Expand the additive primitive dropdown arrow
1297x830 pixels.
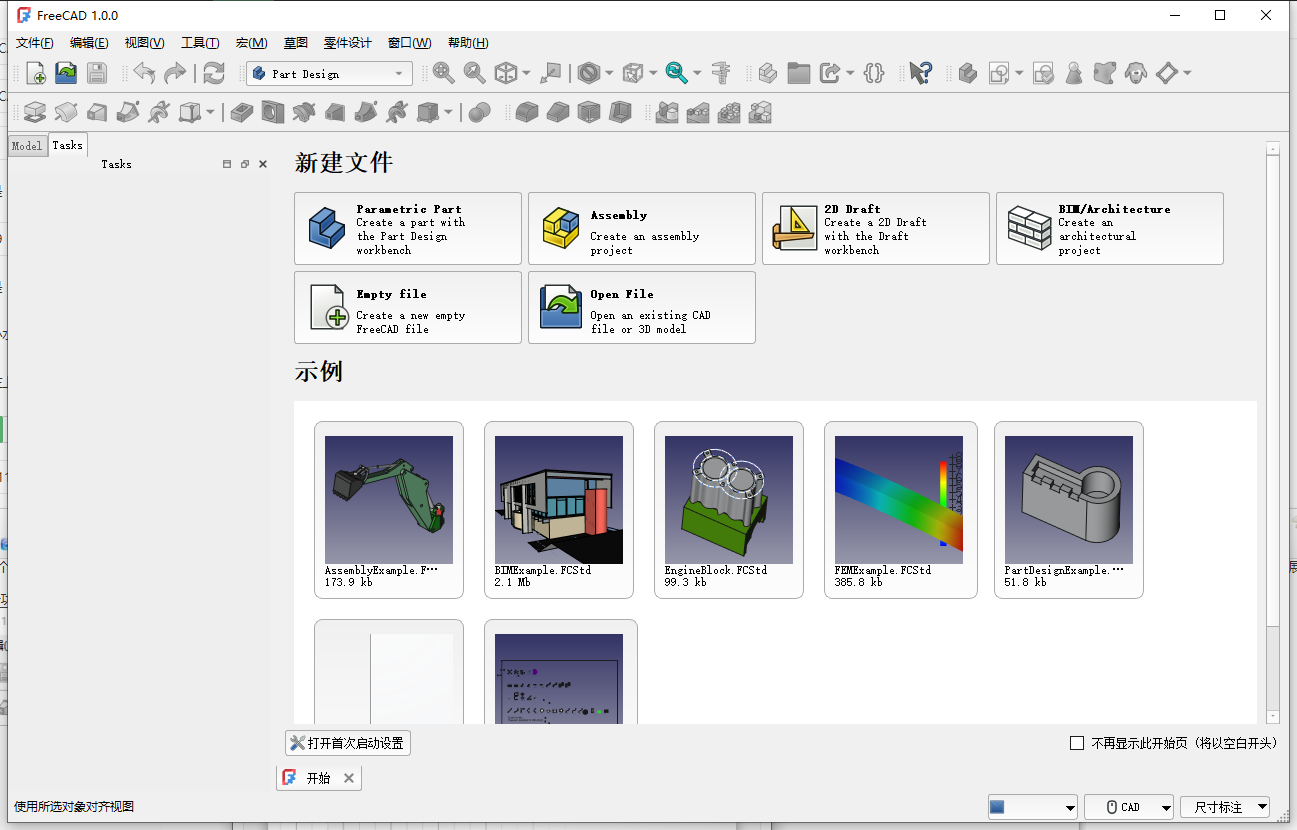tap(210, 112)
